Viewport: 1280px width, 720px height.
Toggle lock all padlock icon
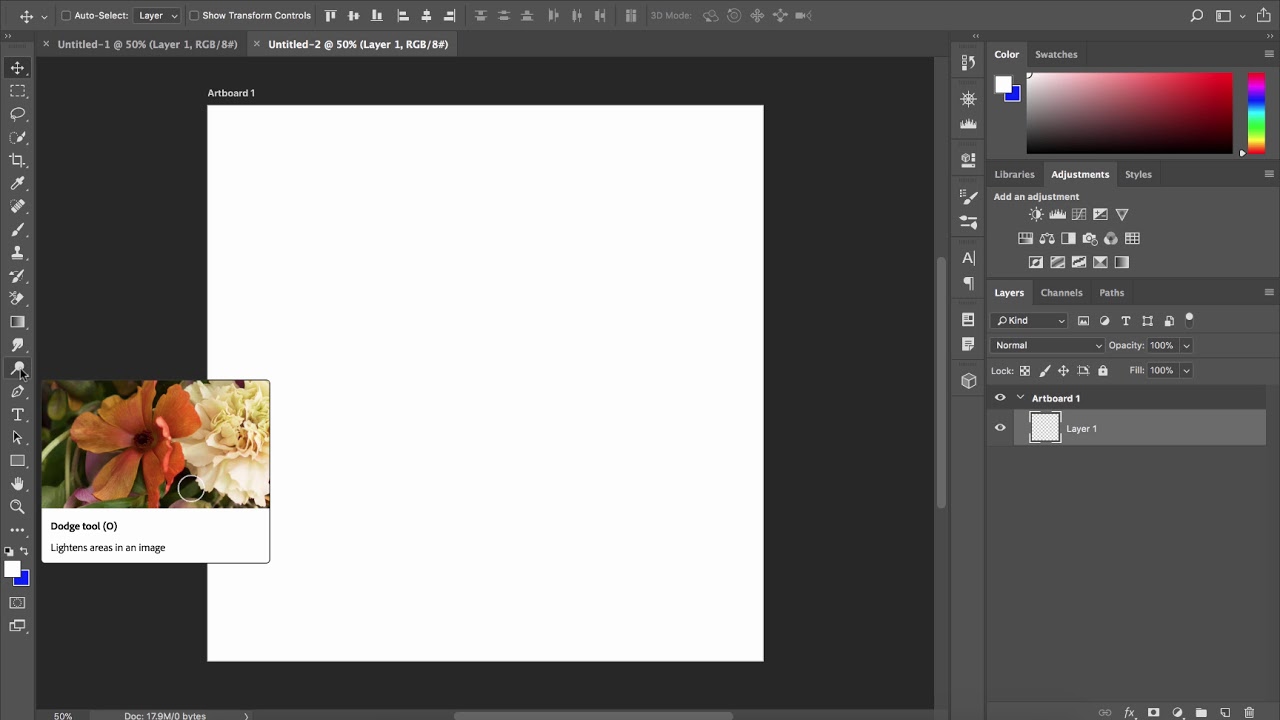coord(1103,371)
